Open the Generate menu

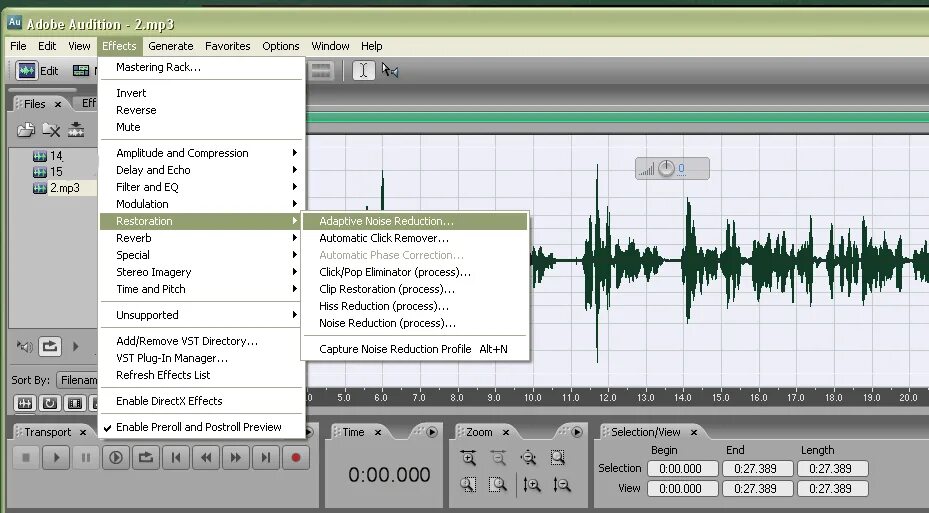click(x=171, y=46)
